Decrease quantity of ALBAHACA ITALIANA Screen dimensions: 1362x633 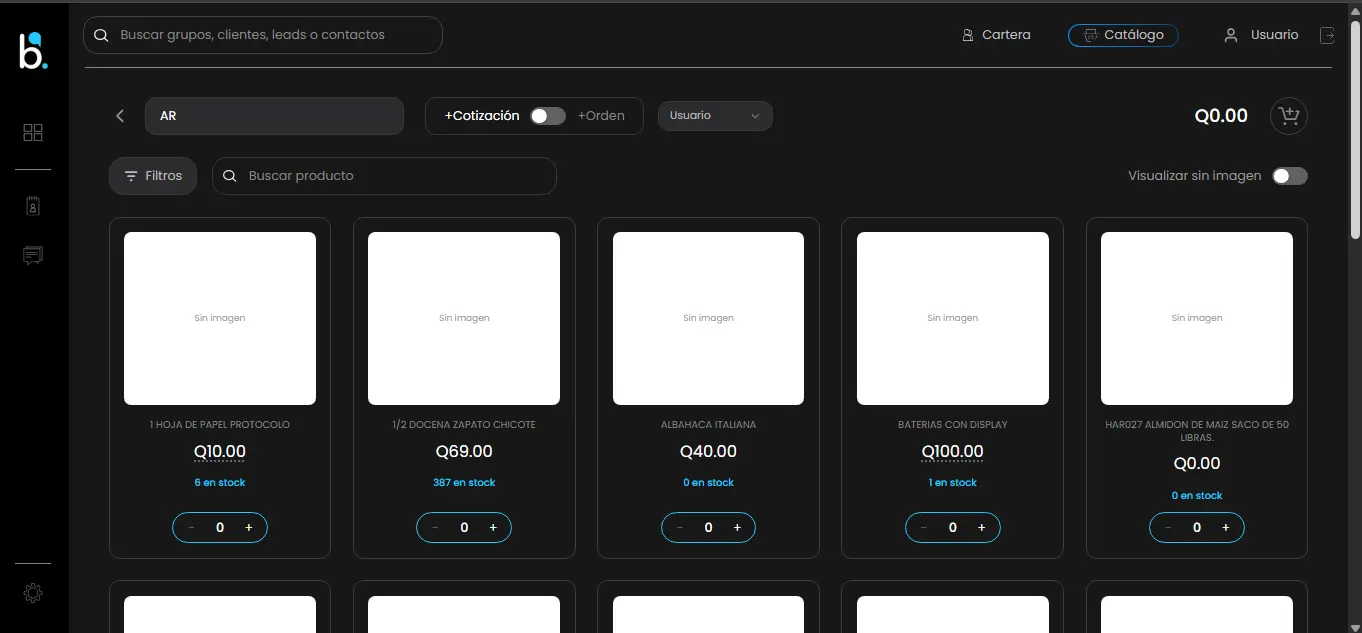680,528
